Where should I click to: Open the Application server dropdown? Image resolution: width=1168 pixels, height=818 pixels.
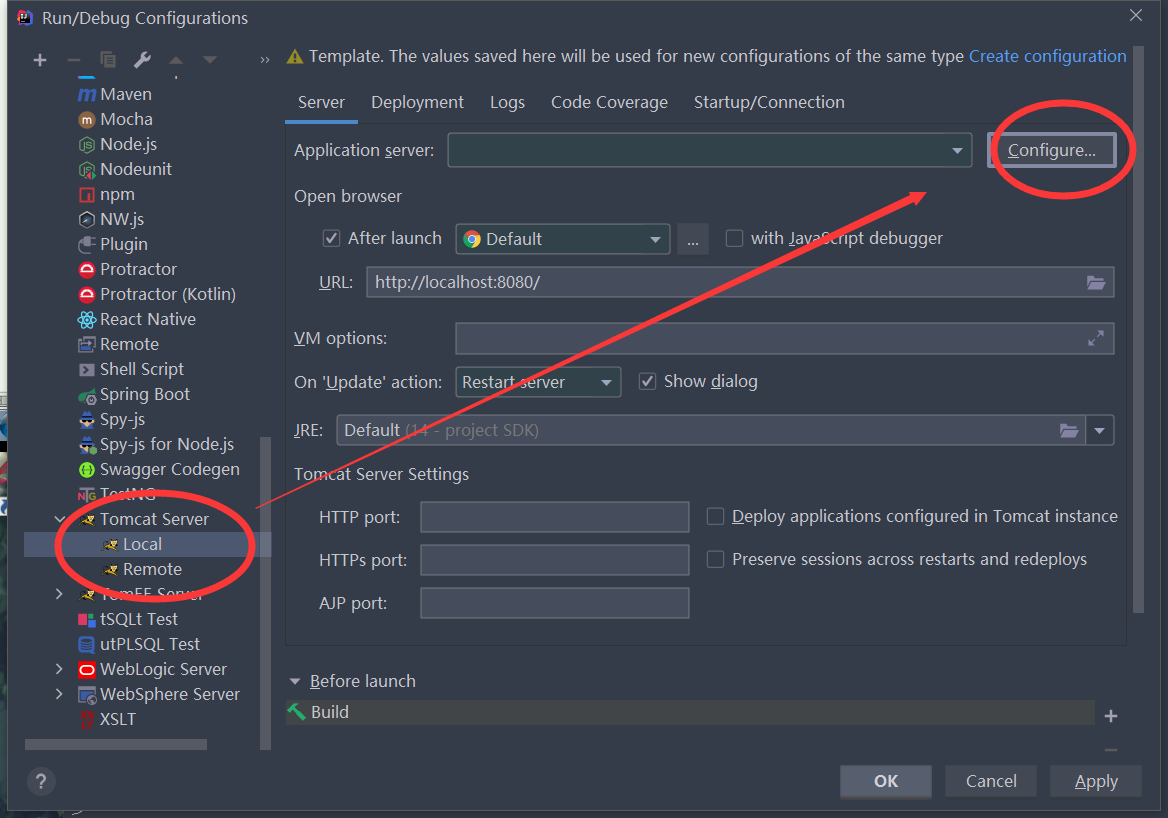tap(710, 150)
